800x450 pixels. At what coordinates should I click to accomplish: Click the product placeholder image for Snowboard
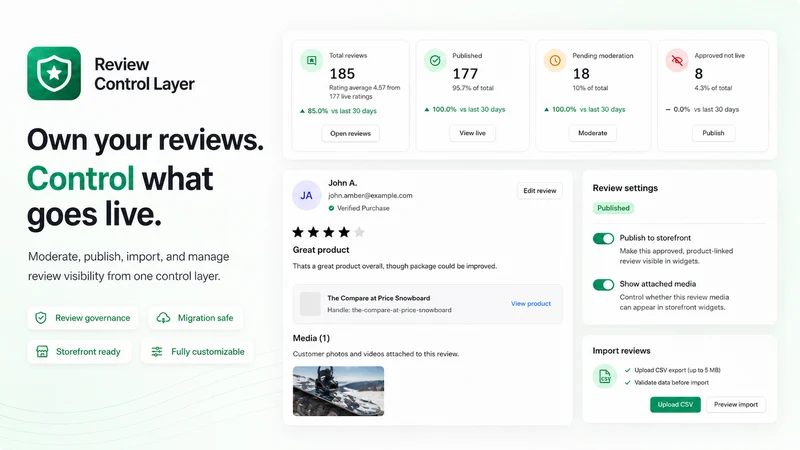(310, 304)
